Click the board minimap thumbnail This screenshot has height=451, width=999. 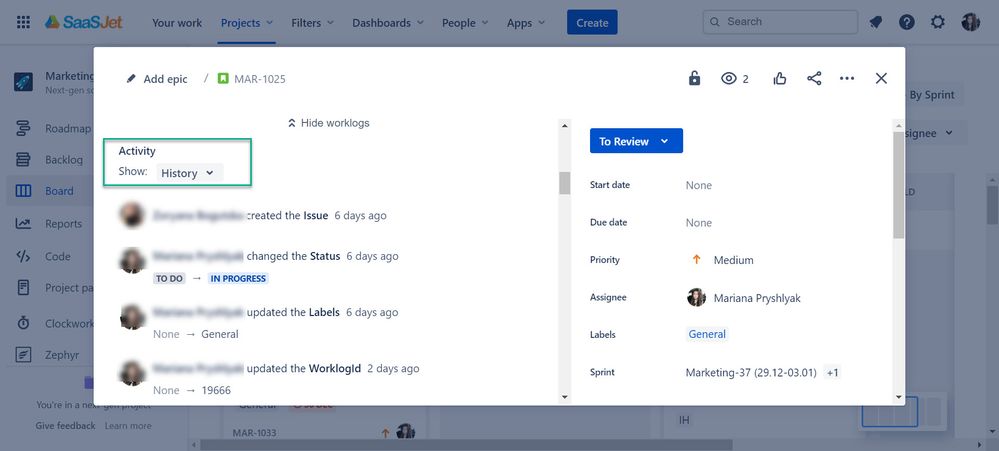(x=901, y=411)
